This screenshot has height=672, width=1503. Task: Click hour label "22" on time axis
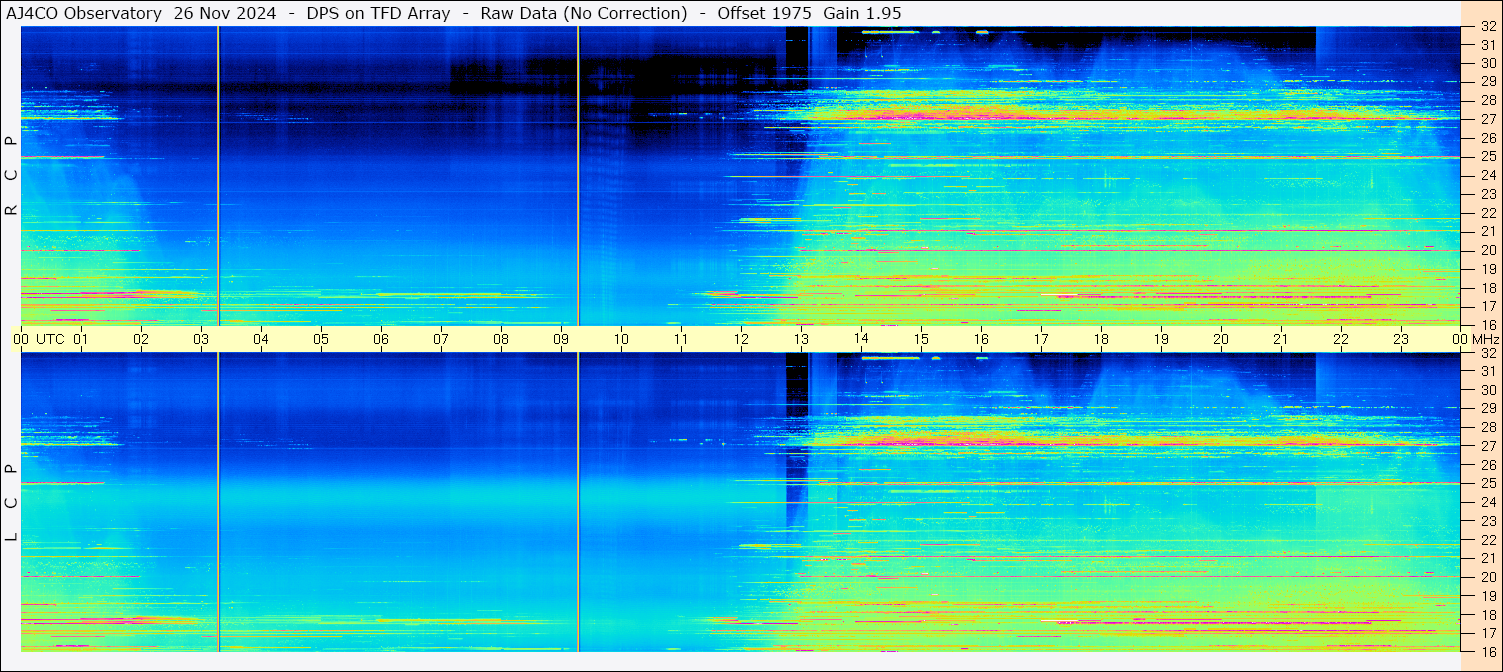click(1341, 339)
